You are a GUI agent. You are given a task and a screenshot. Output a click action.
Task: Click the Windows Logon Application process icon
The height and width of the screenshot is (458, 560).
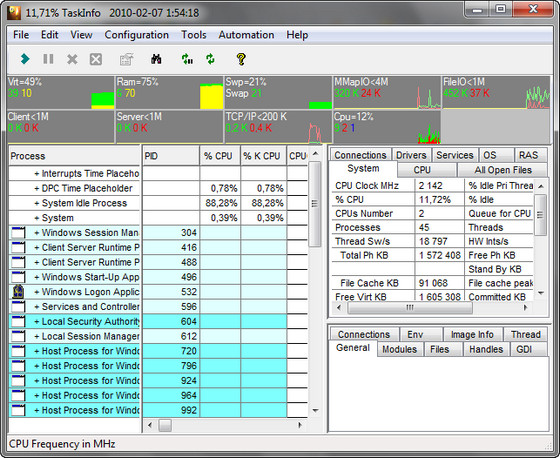18,292
